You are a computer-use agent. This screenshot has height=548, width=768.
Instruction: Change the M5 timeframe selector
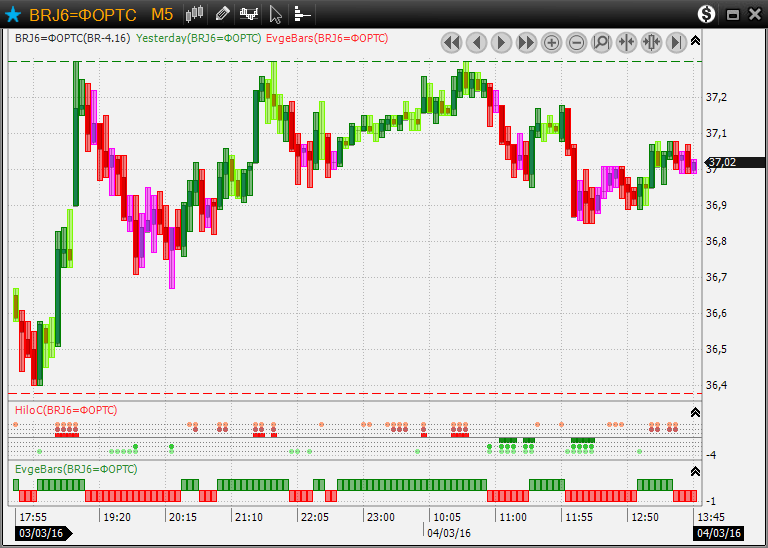click(x=162, y=14)
